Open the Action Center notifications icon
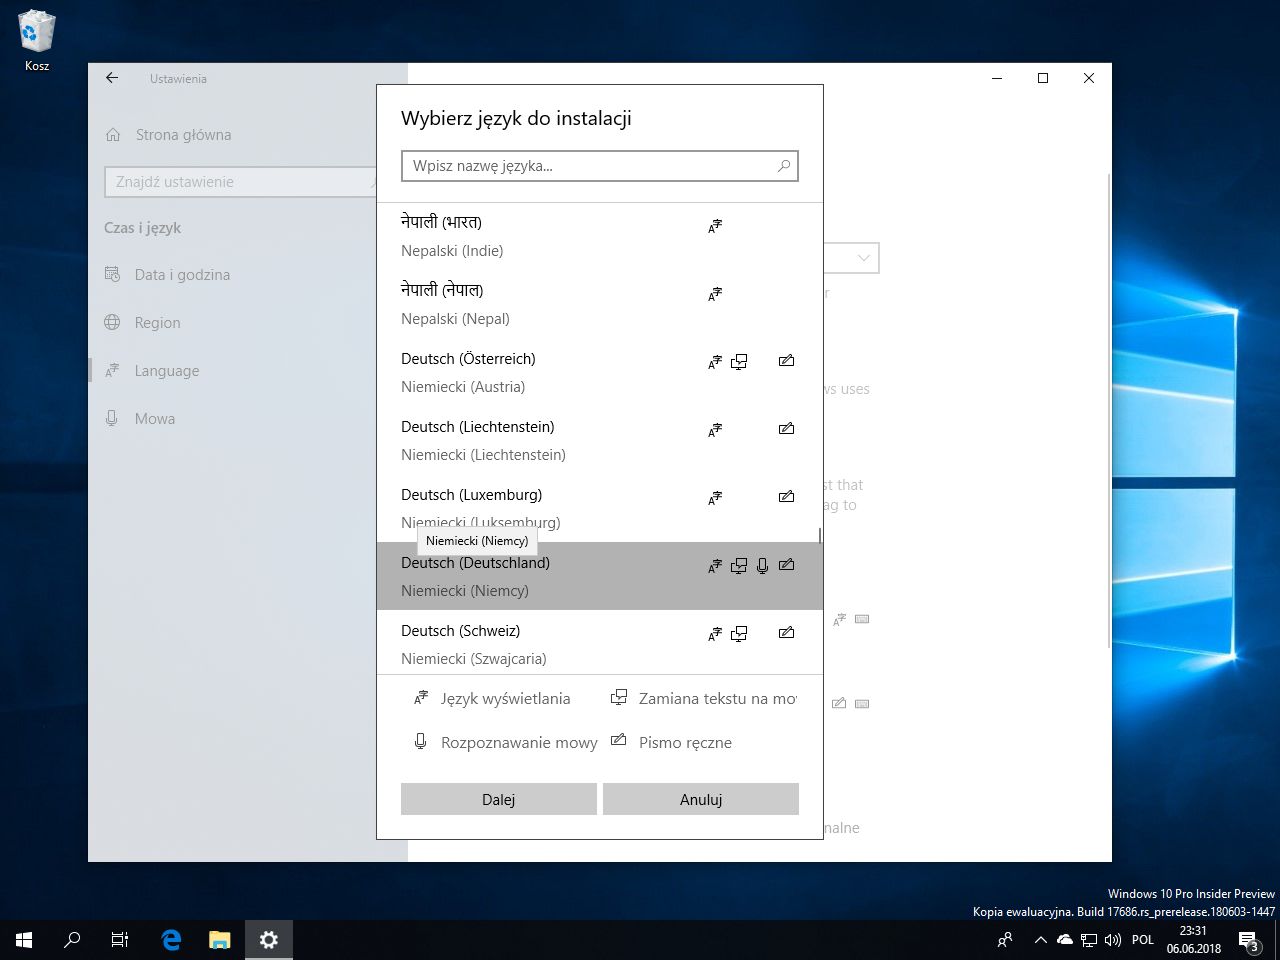The width and height of the screenshot is (1280, 960). pos(1249,940)
